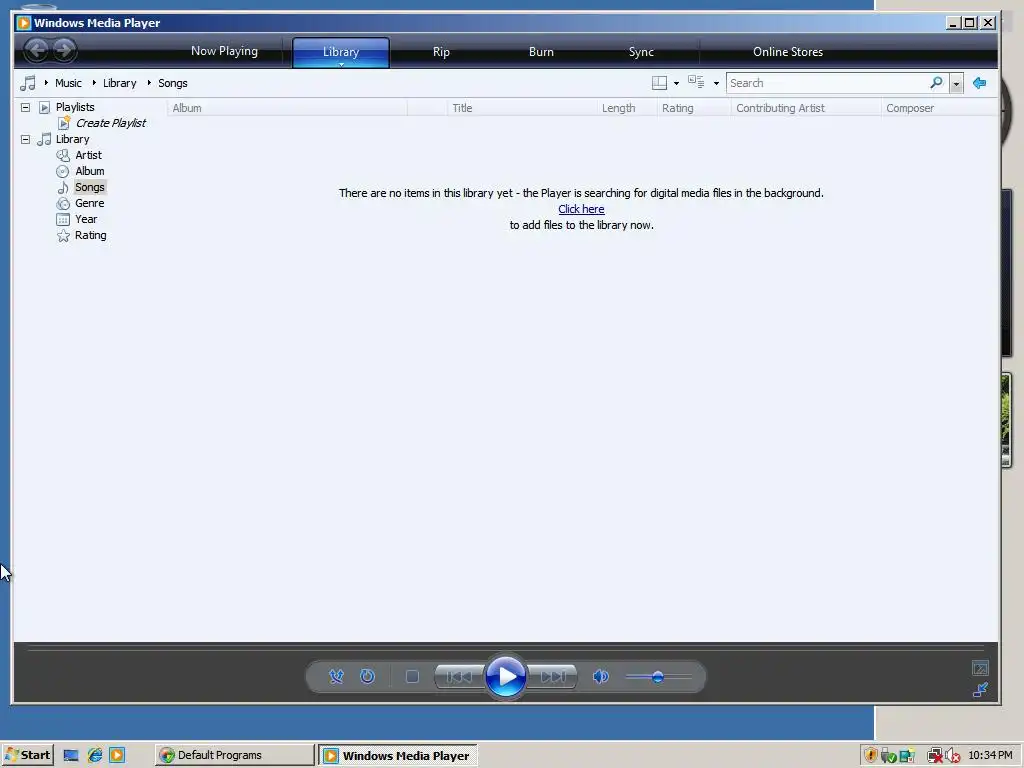This screenshot has height=768, width=1024.
Task: Open the Windows Start menu
Action: [x=27, y=755]
